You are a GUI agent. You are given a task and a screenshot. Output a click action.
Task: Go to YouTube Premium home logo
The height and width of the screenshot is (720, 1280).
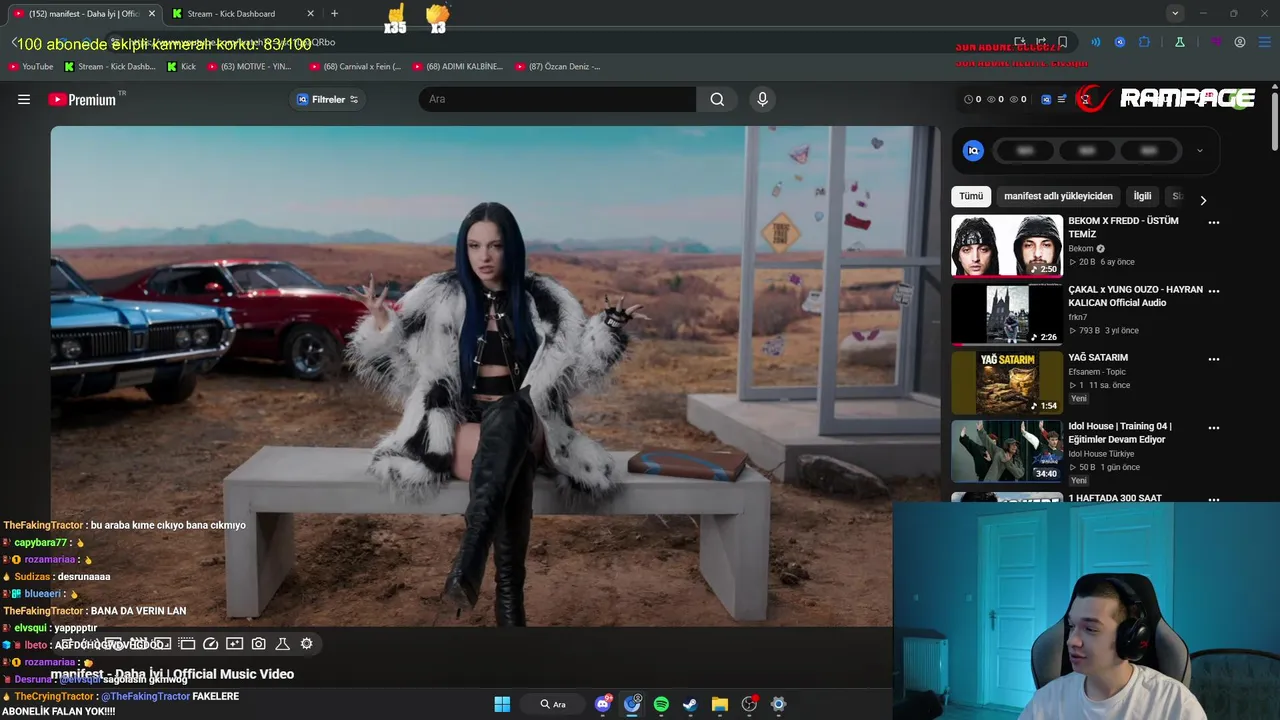click(x=82, y=99)
